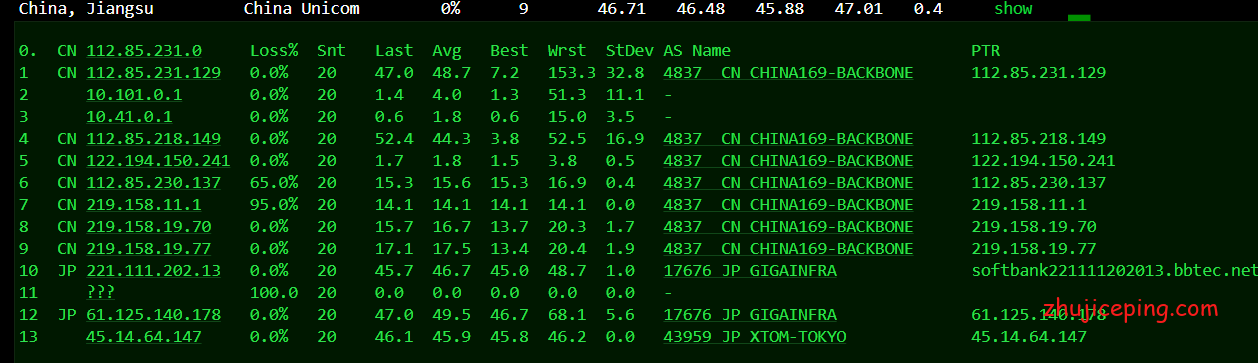Select the 10.41.0.1 hop address

(x=129, y=116)
